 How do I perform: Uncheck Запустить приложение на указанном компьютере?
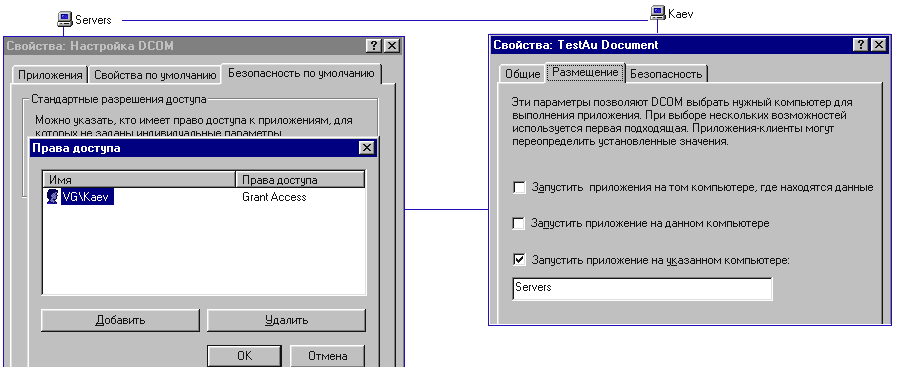[519, 260]
